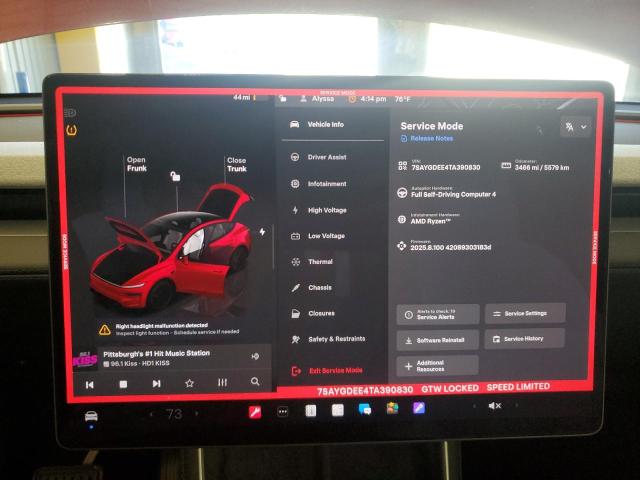Viewport: 640px width, 480px height.
Task: Tap the odometer 3466 mi reading
Action: pyautogui.click(x=542, y=167)
